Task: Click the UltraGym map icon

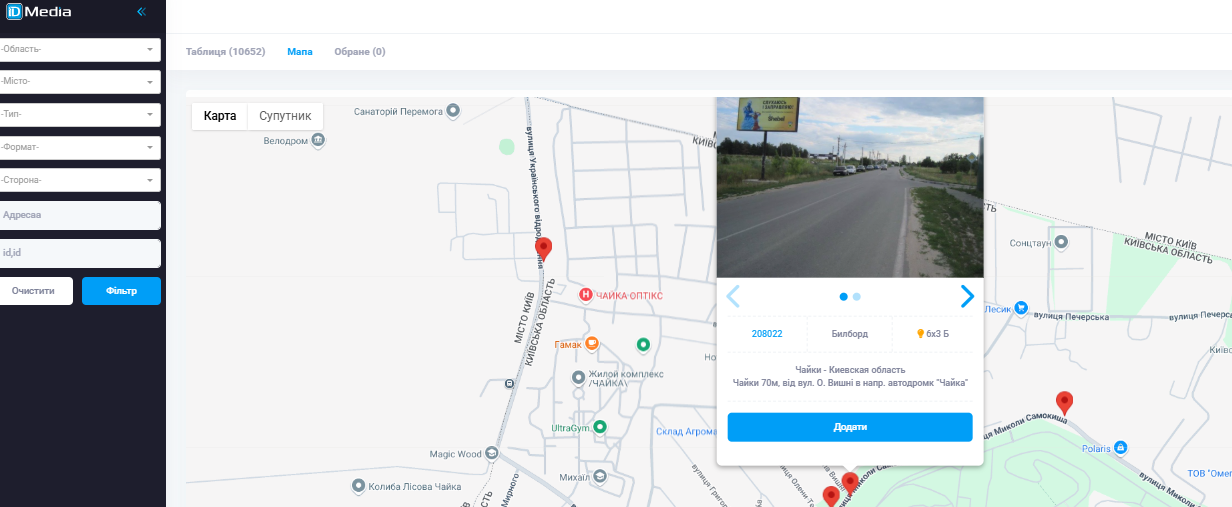Action: pos(600,427)
